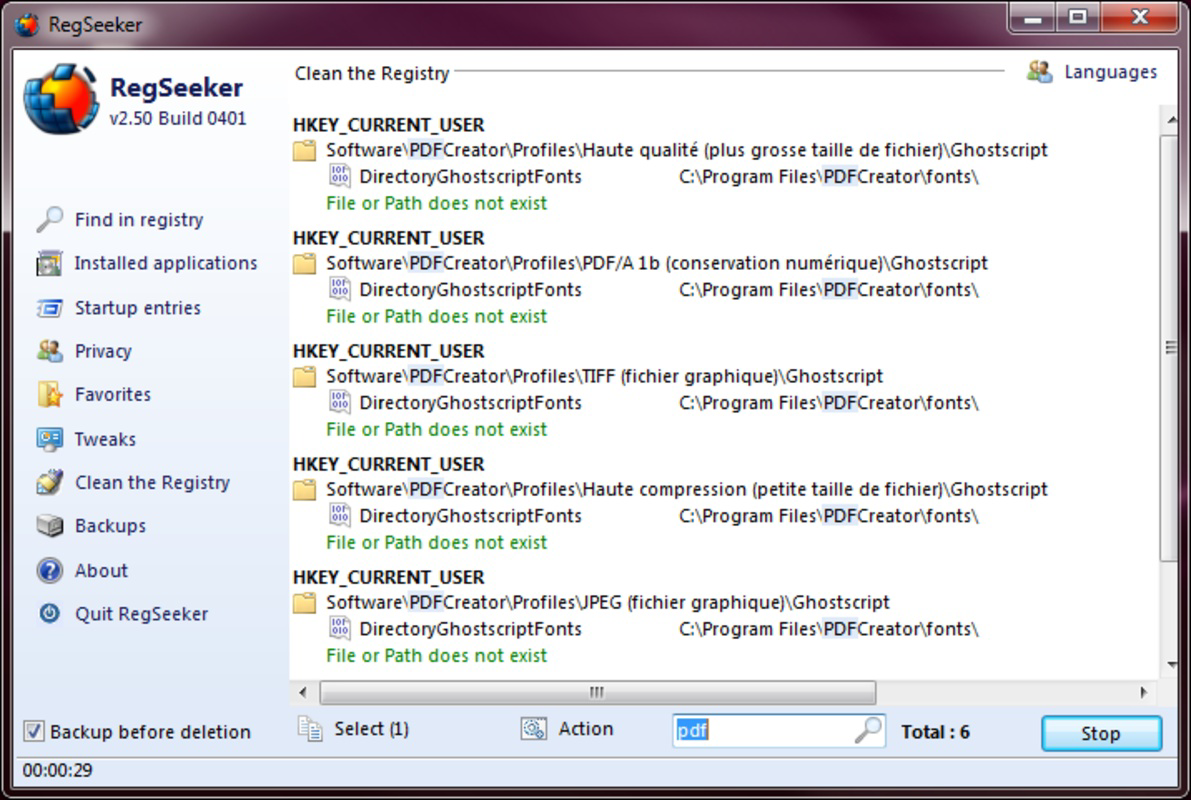Select the PDF/A 1b Ghostscript key path
The image size is (1191, 800).
[657, 264]
